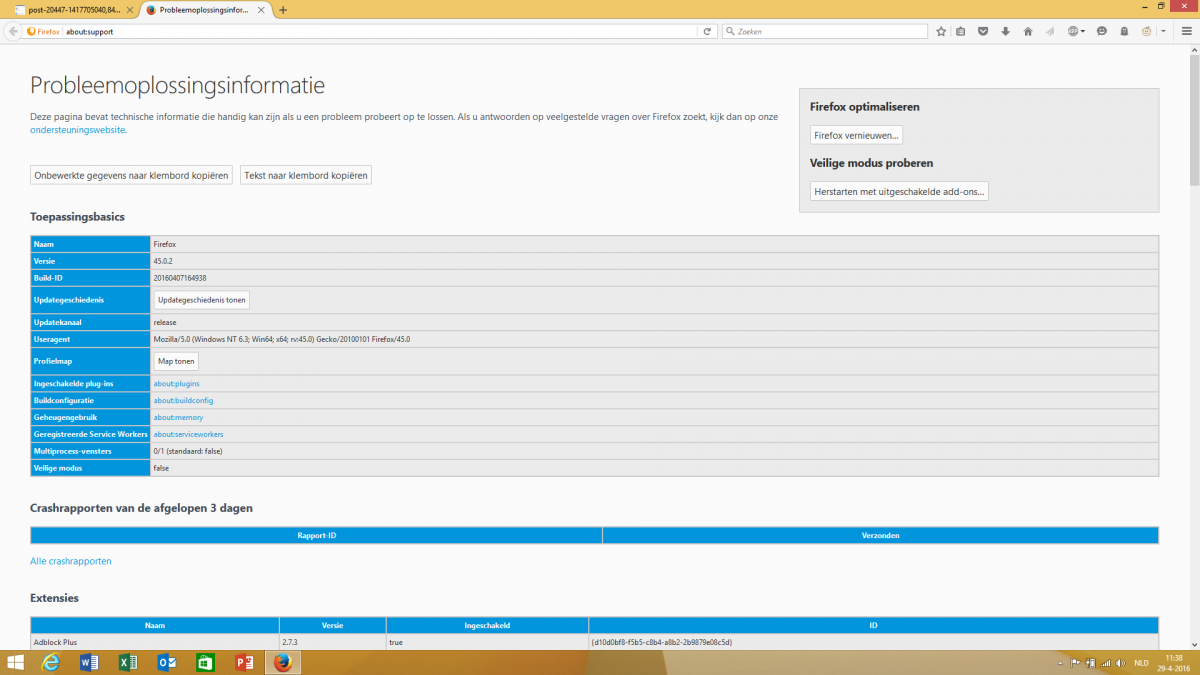The height and width of the screenshot is (675, 1200).
Task: Click Tekst naar klembord kopiëren button
Action: pyautogui.click(x=306, y=175)
